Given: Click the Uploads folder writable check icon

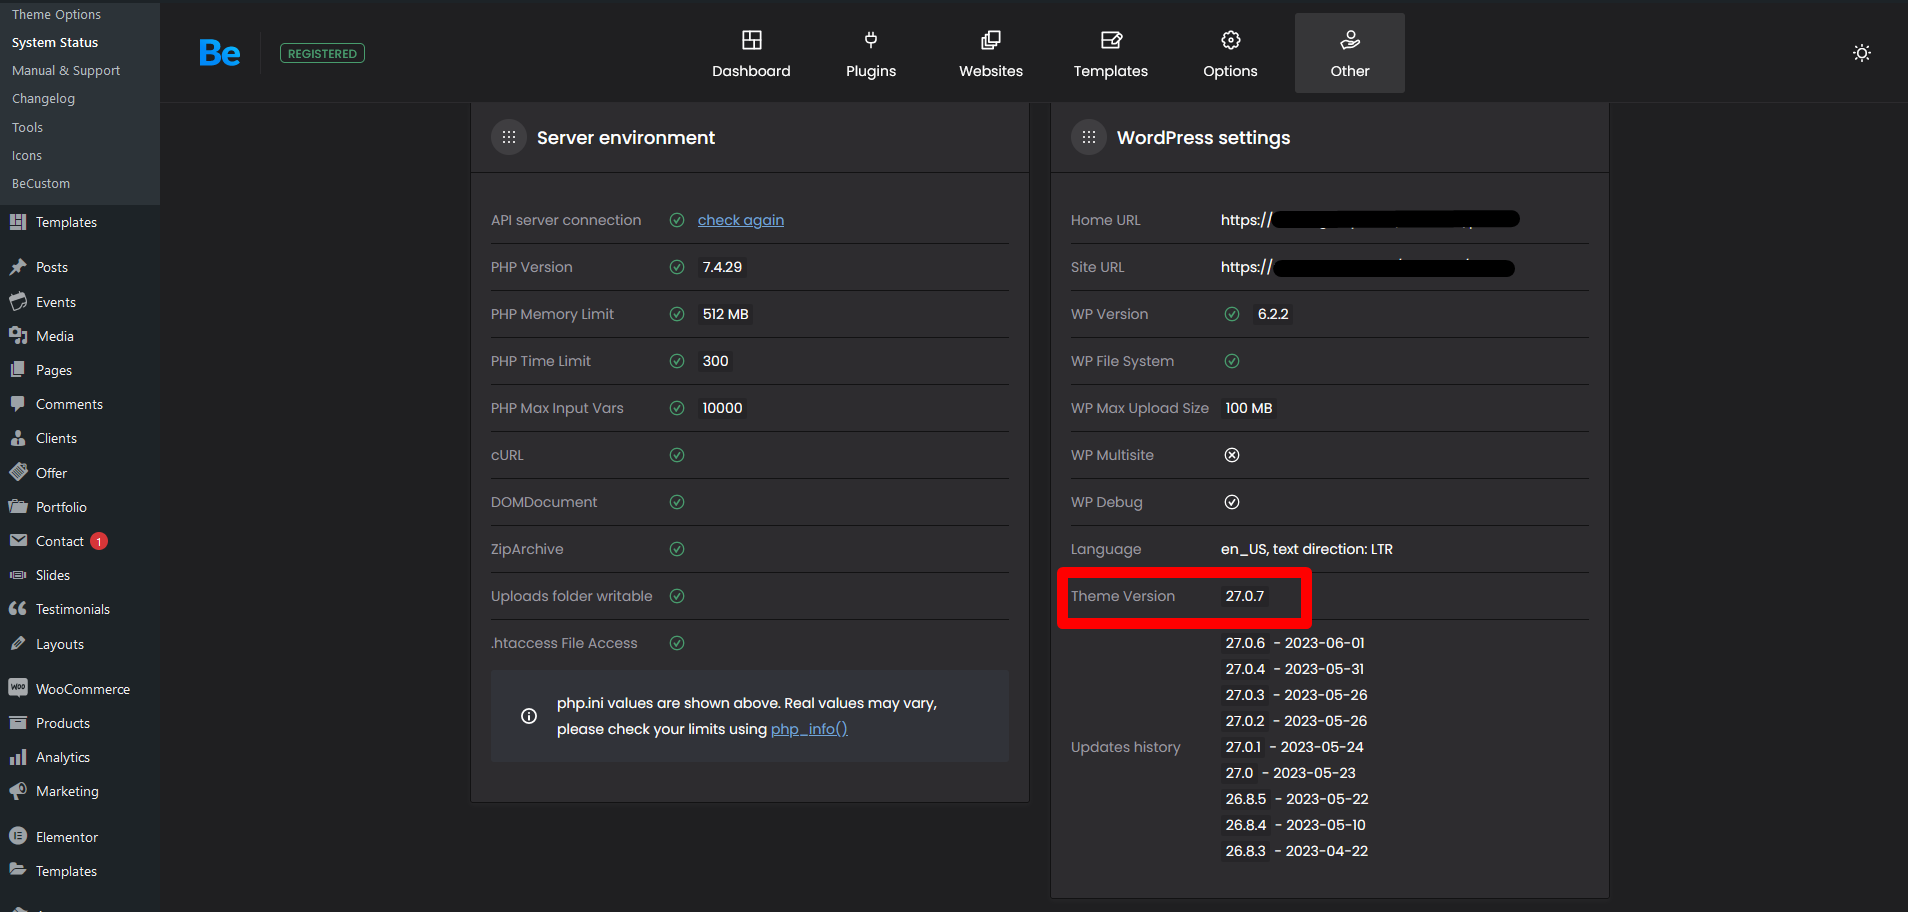Looking at the screenshot, I should pyautogui.click(x=677, y=596).
